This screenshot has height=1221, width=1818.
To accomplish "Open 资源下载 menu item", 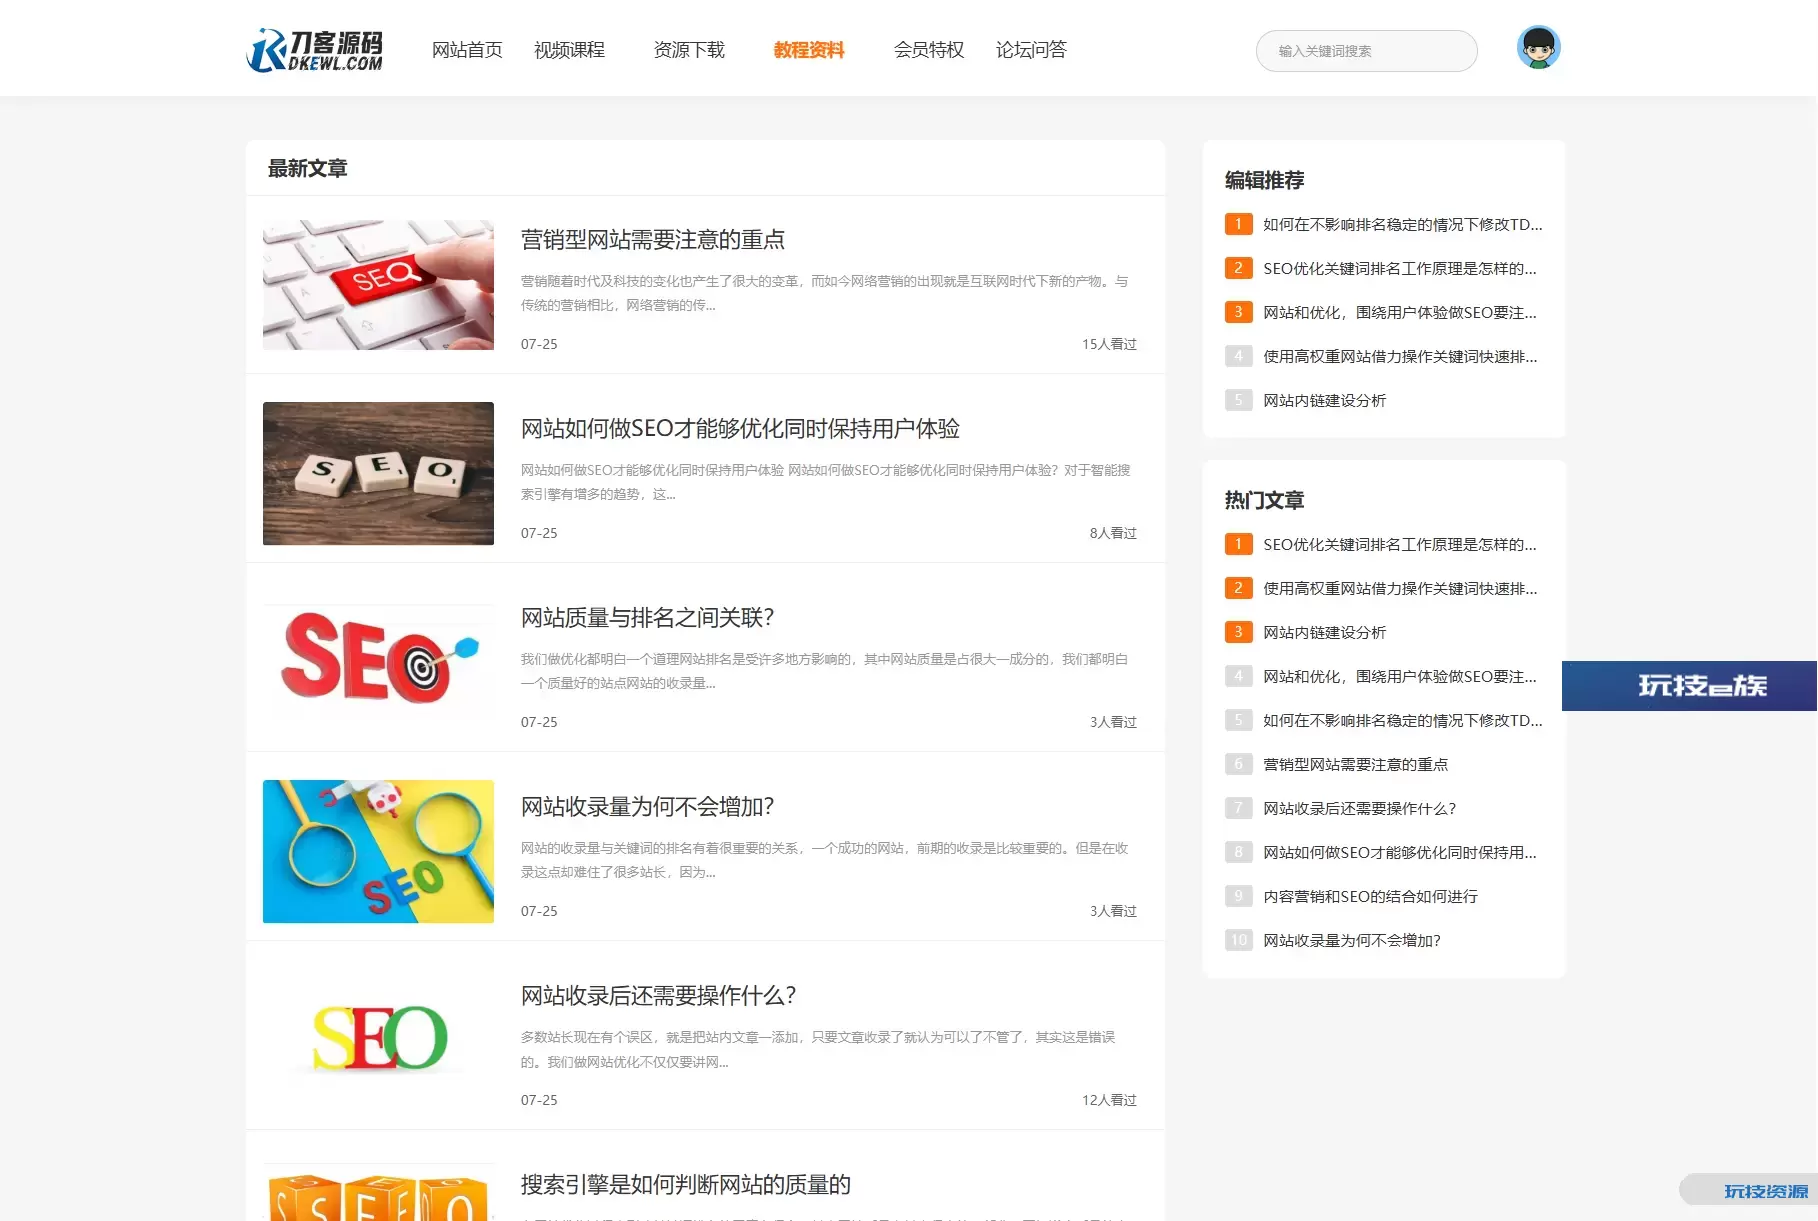I will pos(689,50).
